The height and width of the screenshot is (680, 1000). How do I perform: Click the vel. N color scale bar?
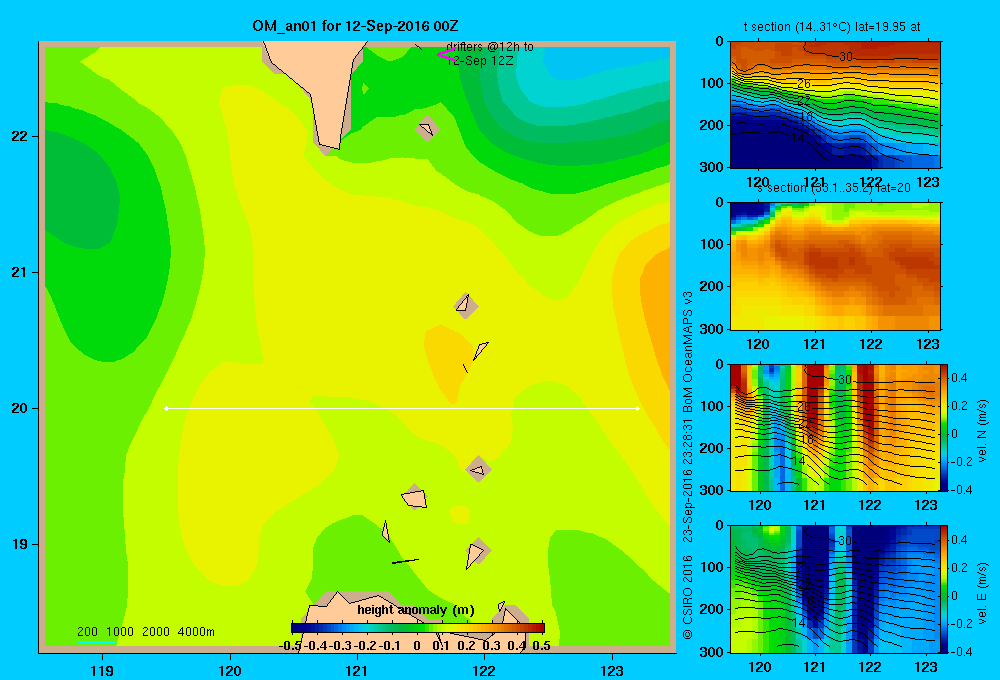945,427
